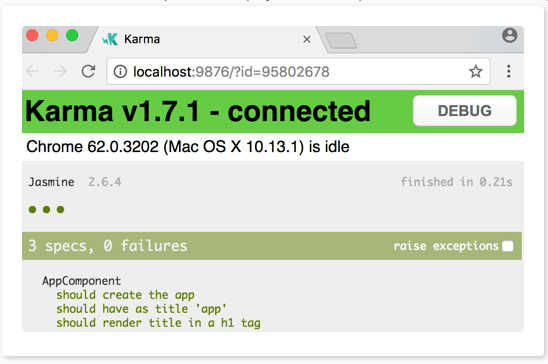This screenshot has height=364, width=548.
Task: Open spec "should have as title 'app'"
Action: [x=142, y=309]
